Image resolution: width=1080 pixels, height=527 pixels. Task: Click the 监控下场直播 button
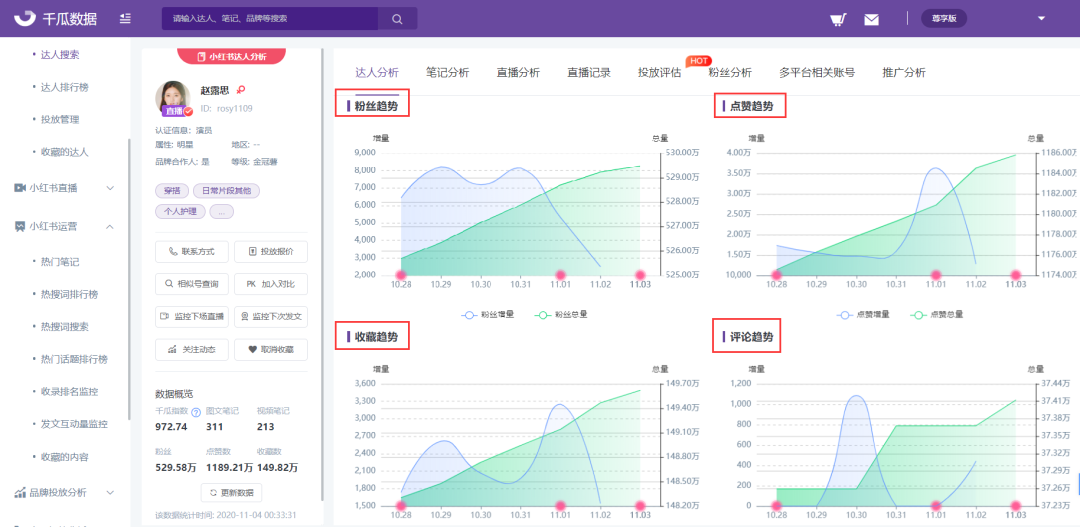193,317
